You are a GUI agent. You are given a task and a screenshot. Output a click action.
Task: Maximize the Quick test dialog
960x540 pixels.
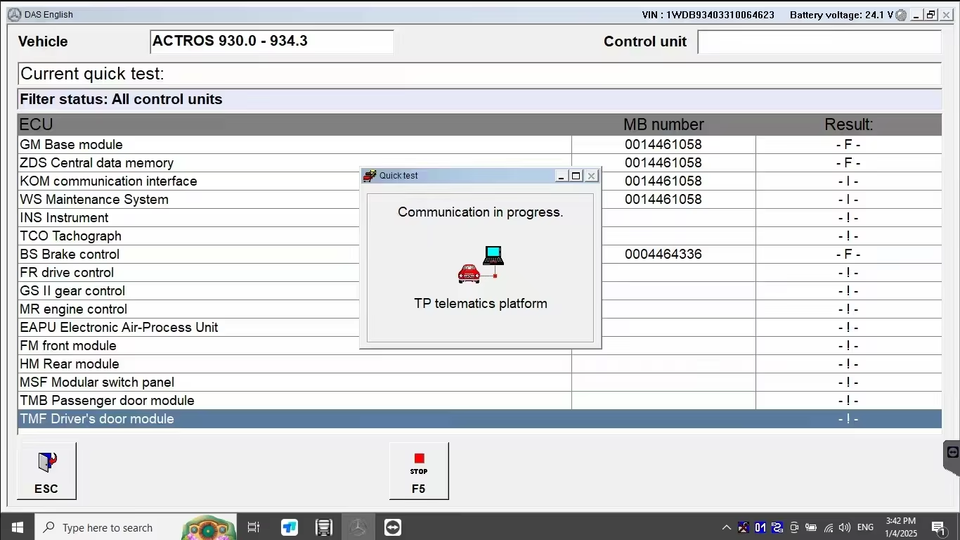pos(576,176)
